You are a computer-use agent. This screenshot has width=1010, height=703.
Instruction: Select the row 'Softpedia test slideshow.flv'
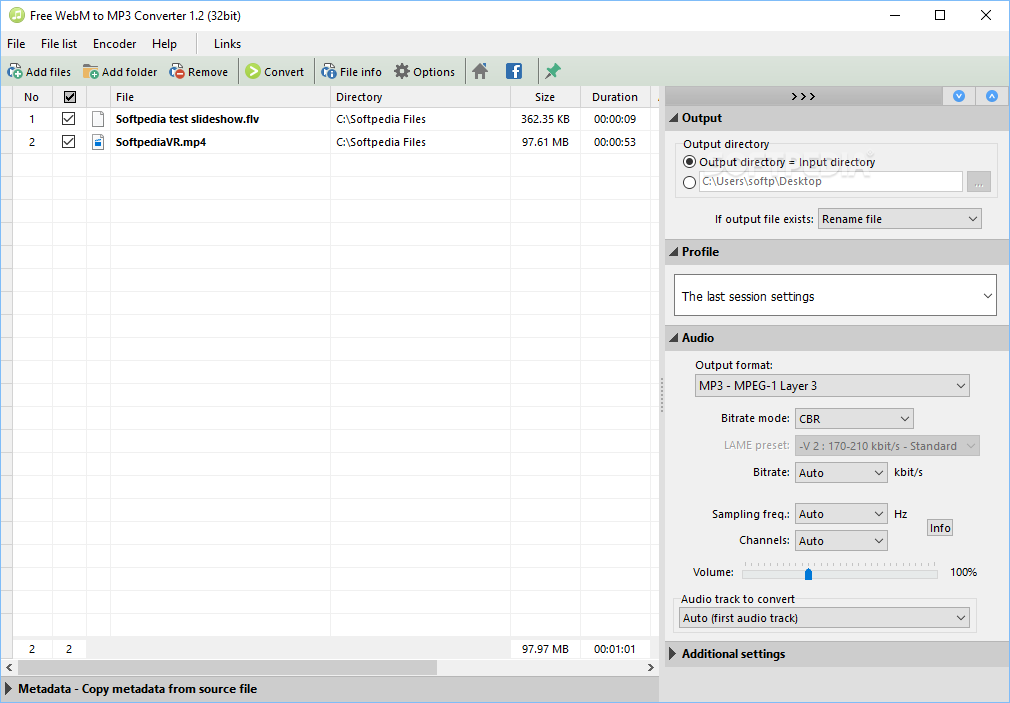[331, 119]
